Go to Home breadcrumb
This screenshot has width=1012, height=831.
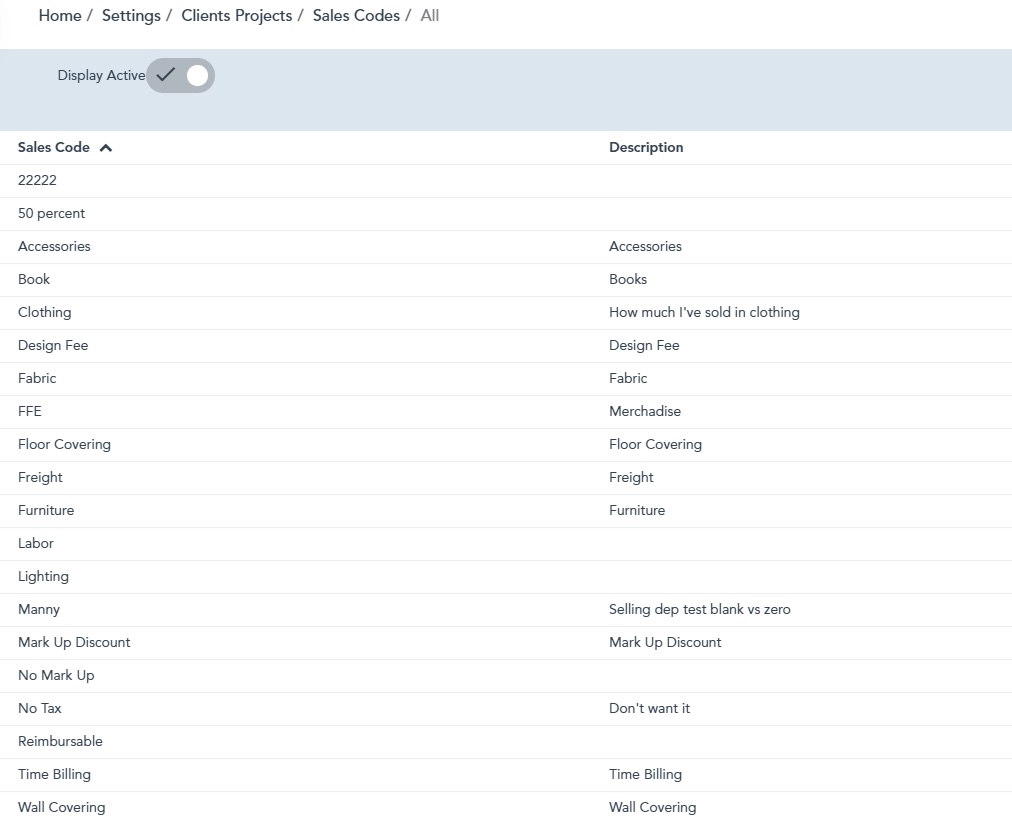(60, 15)
